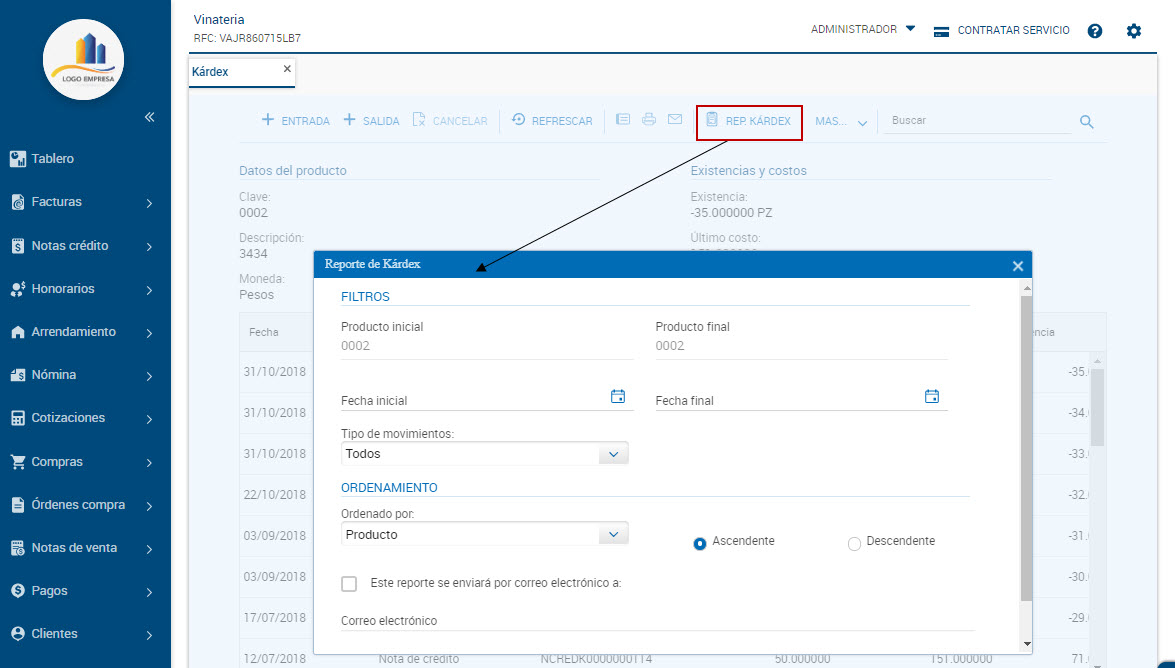This screenshot has height=668, width=1175.
Task: Click the CONTRATAR SERVICIO link
Action: tap(1001, 31)
